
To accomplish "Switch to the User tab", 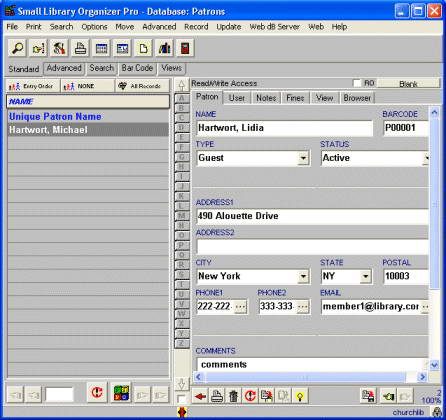I will (x=237, y=98).
